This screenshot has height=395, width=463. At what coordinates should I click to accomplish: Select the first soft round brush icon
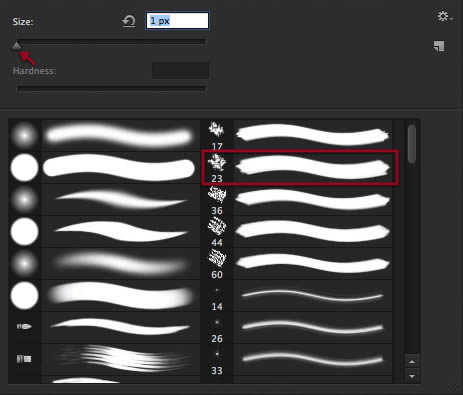click(x=24, y=136)
